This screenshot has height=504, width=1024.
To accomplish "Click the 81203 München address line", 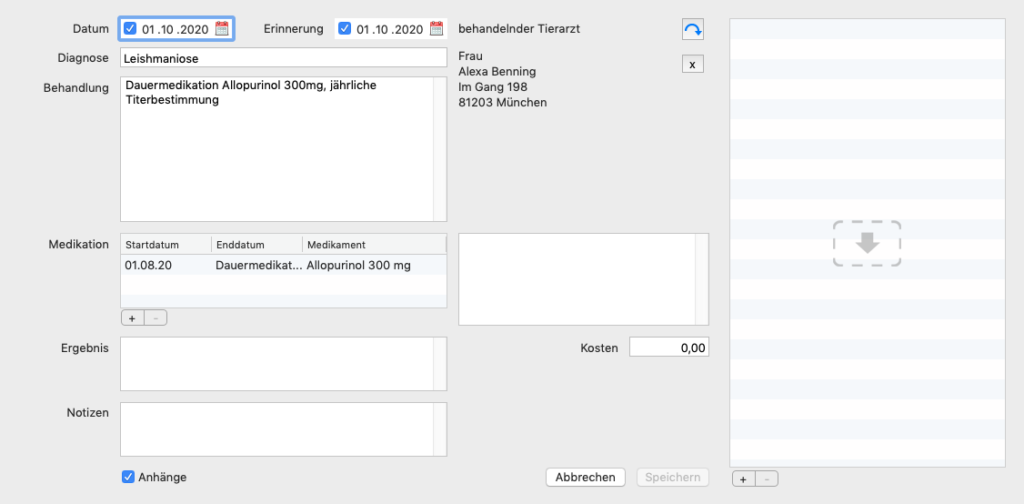I will click(x=503, y=102).
